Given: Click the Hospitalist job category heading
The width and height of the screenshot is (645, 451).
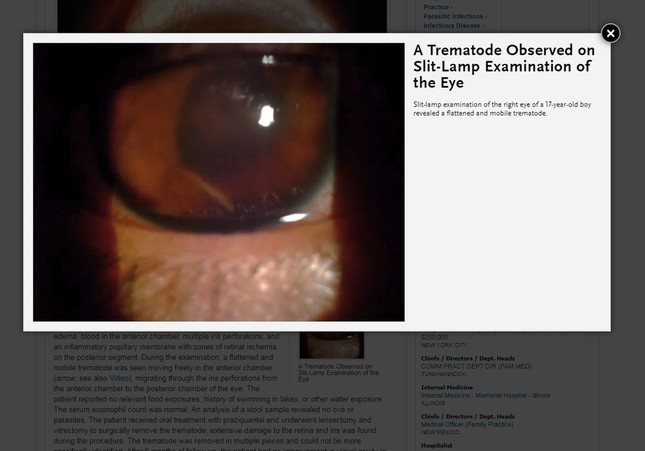Looking at the screenshot, I should pyautogui.click(x=436, y=445).
